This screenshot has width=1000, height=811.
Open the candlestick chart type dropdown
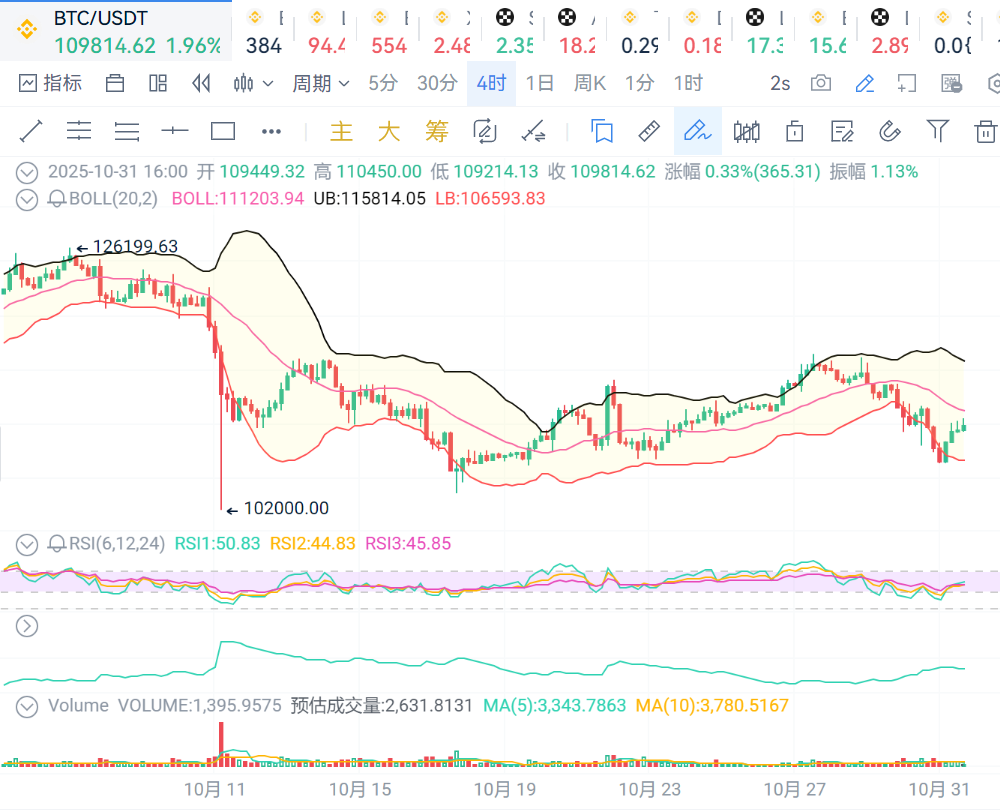coord(252,83)
